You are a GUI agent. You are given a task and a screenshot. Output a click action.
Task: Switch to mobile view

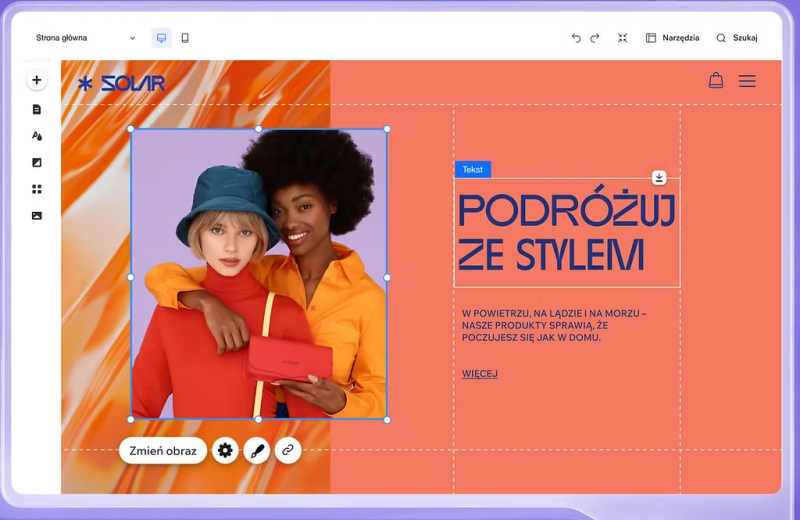[185, 38]
